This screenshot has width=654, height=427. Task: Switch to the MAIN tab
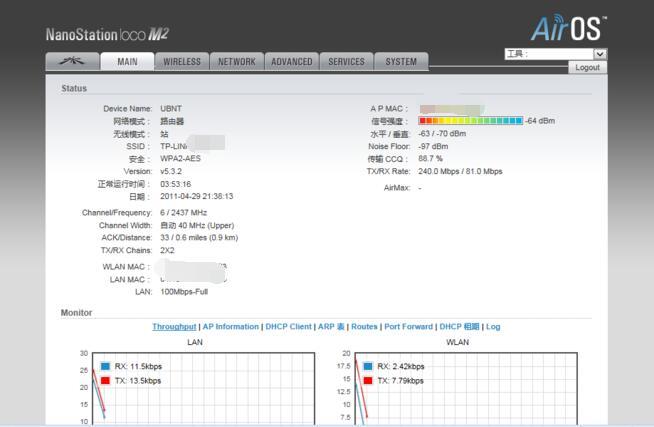pyautogui.click(x=127, y=62)
